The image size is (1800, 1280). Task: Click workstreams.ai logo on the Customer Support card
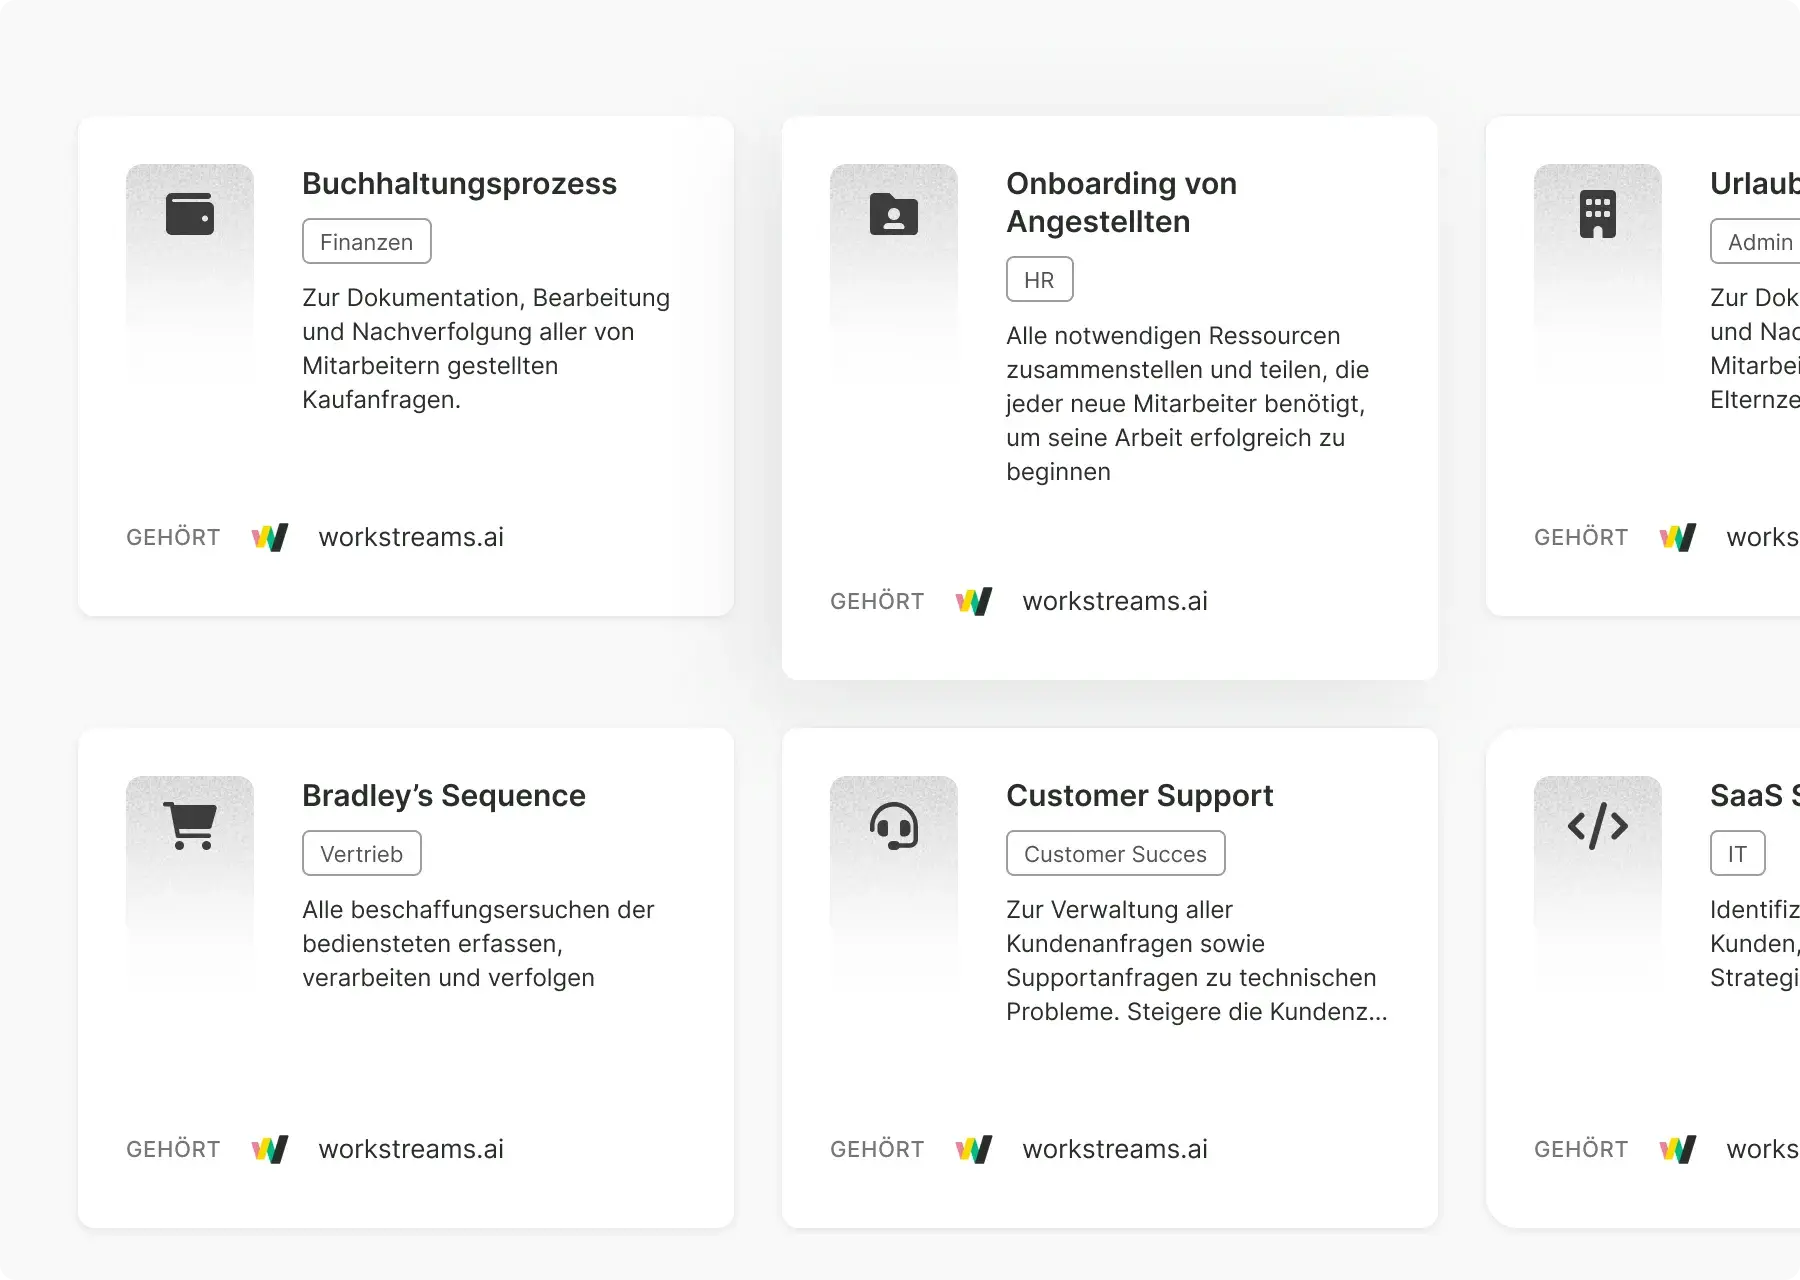974,1150
